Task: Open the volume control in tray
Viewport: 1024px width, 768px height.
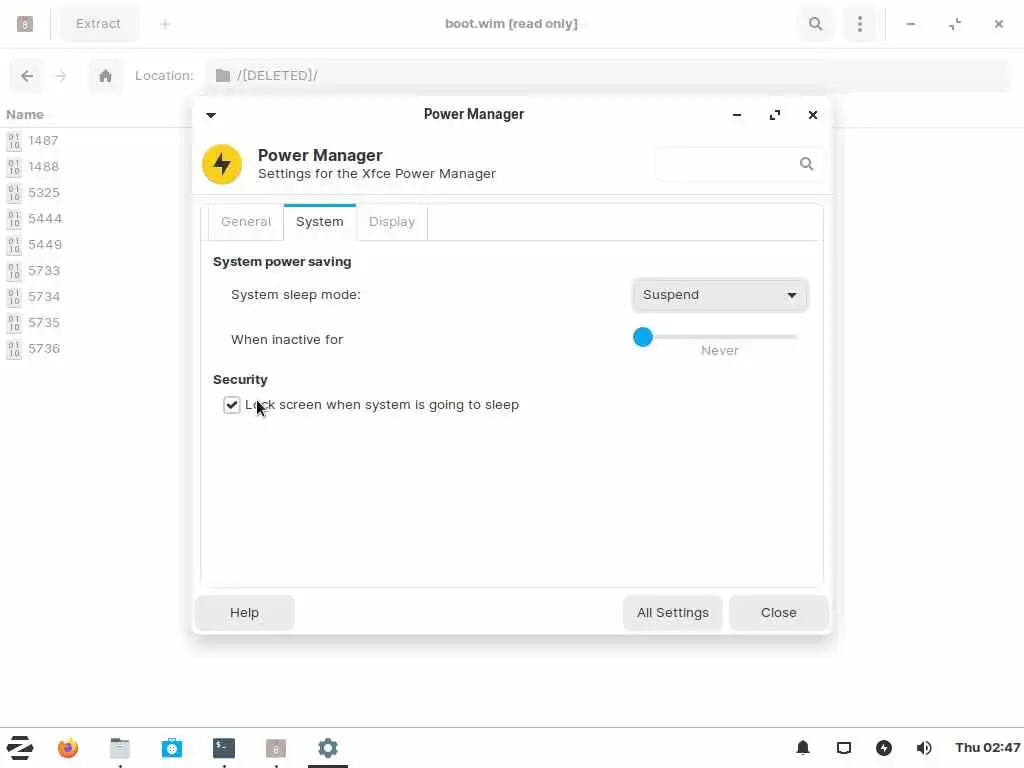Action: point(923,748)
